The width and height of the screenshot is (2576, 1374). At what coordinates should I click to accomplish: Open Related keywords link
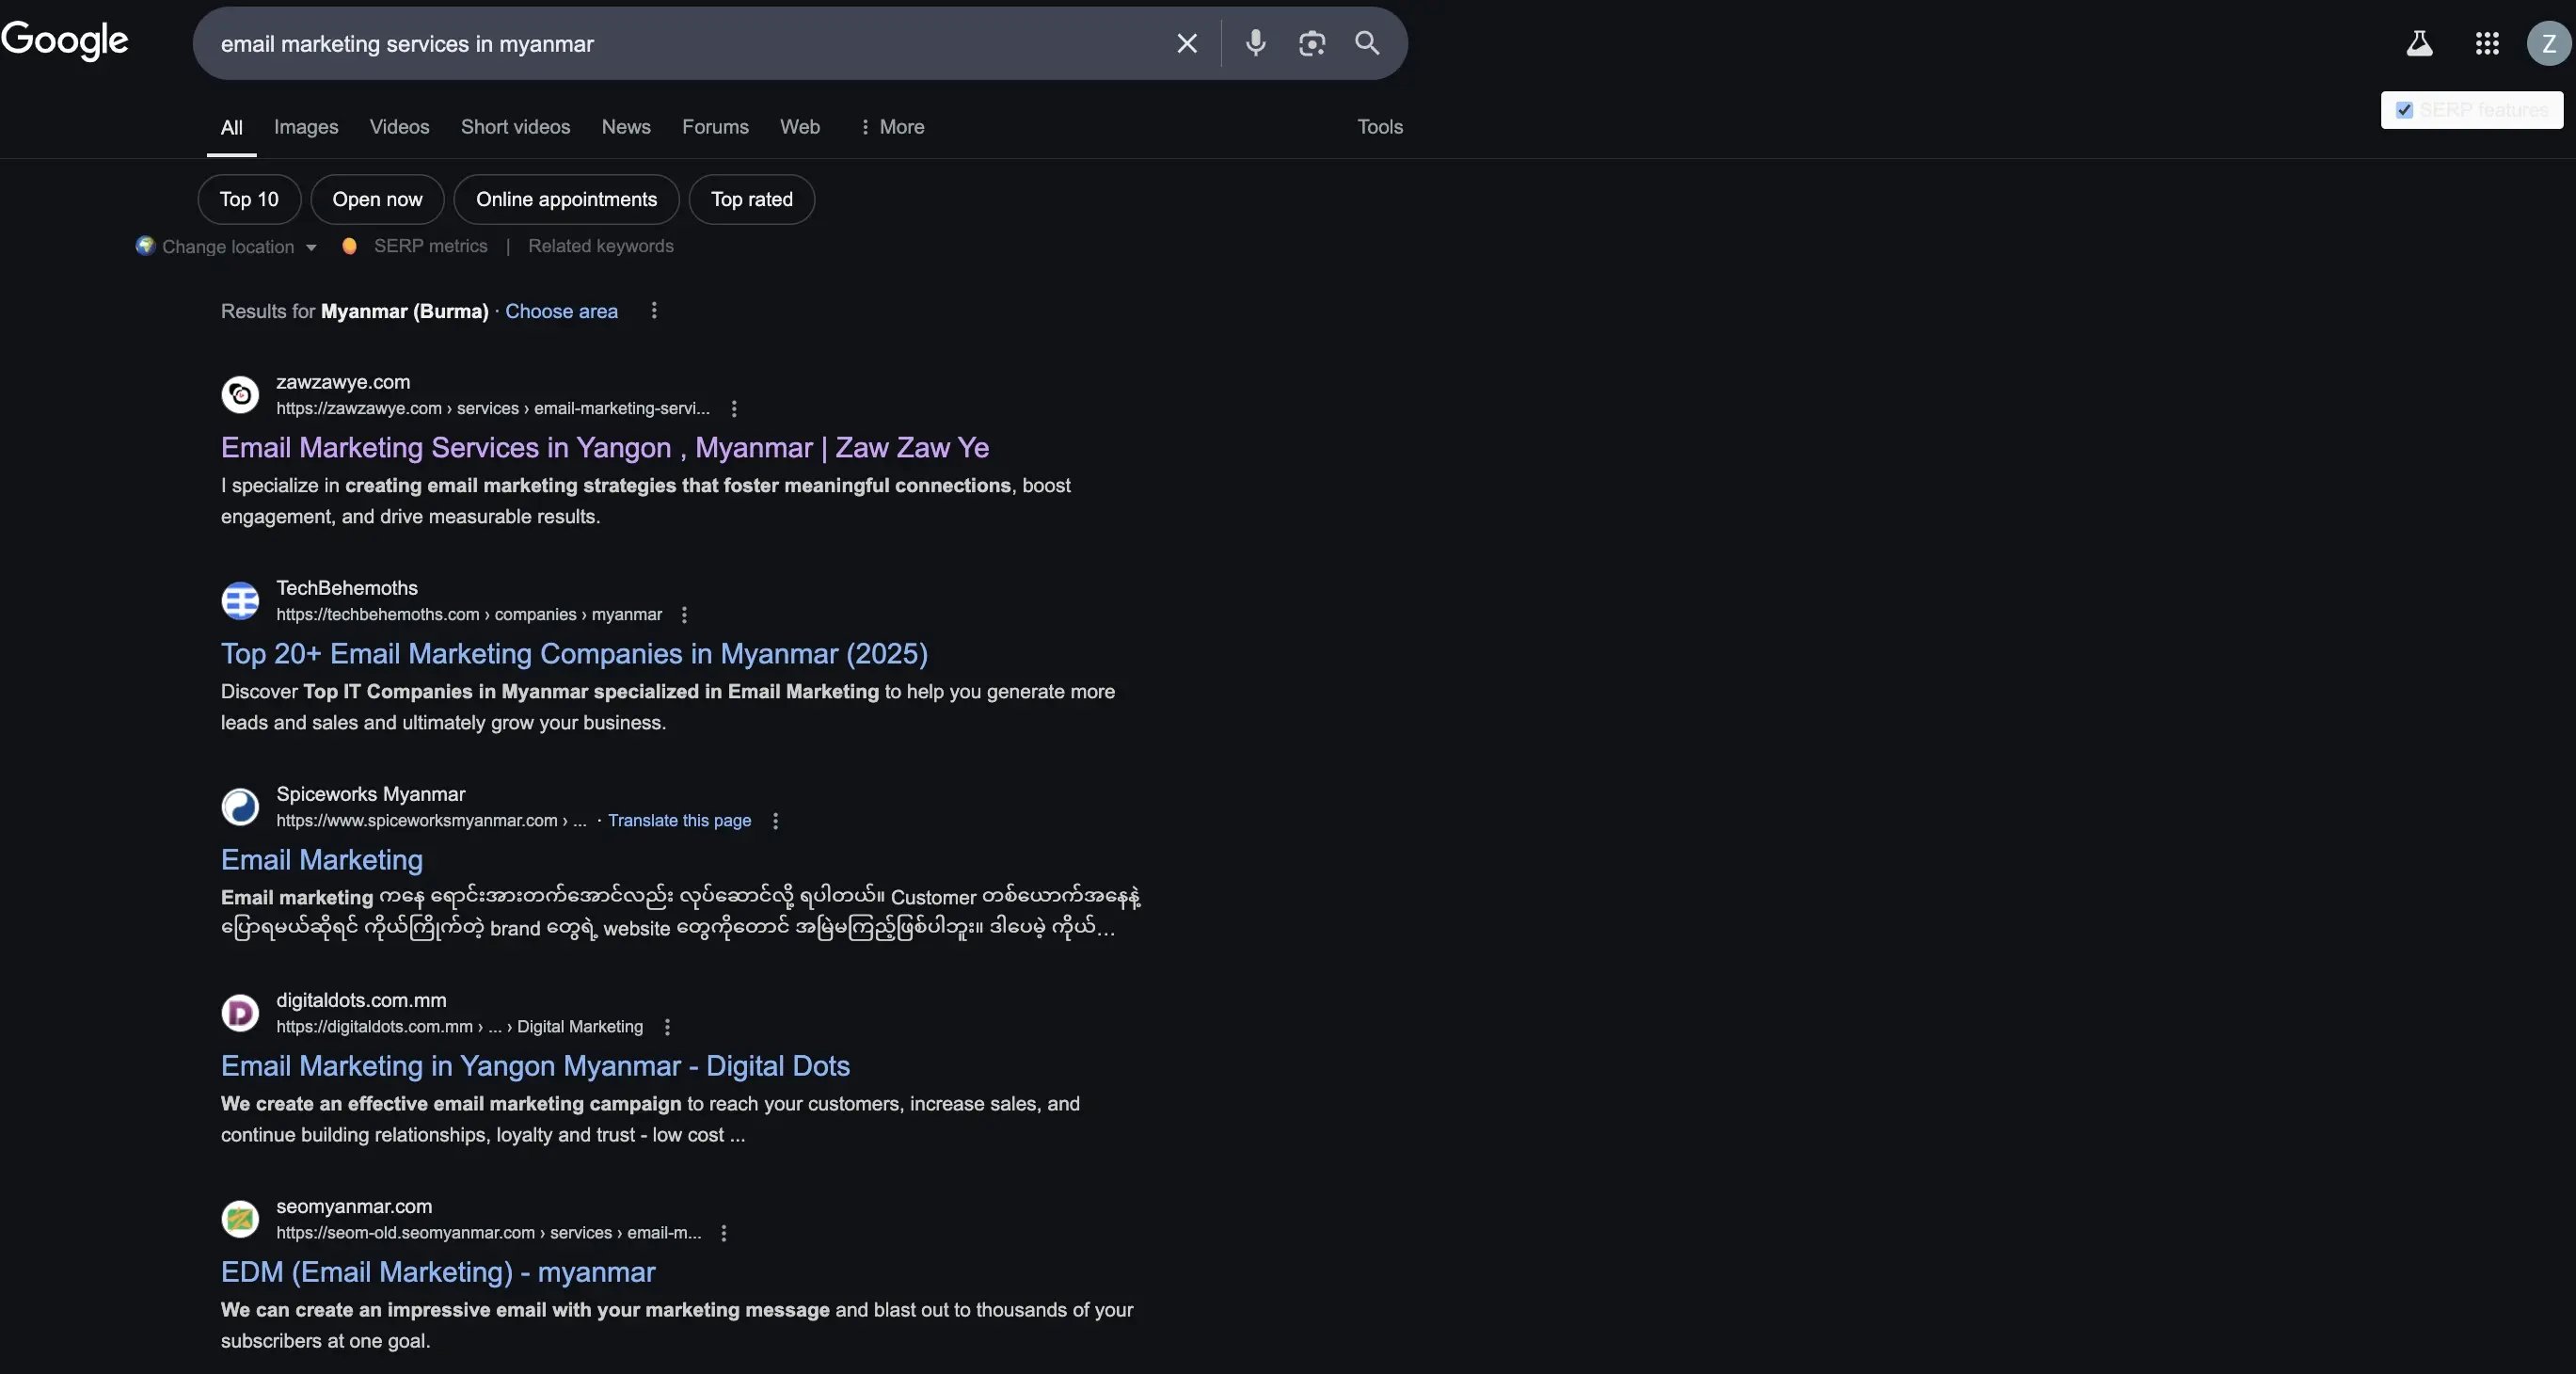pos(600,246)
